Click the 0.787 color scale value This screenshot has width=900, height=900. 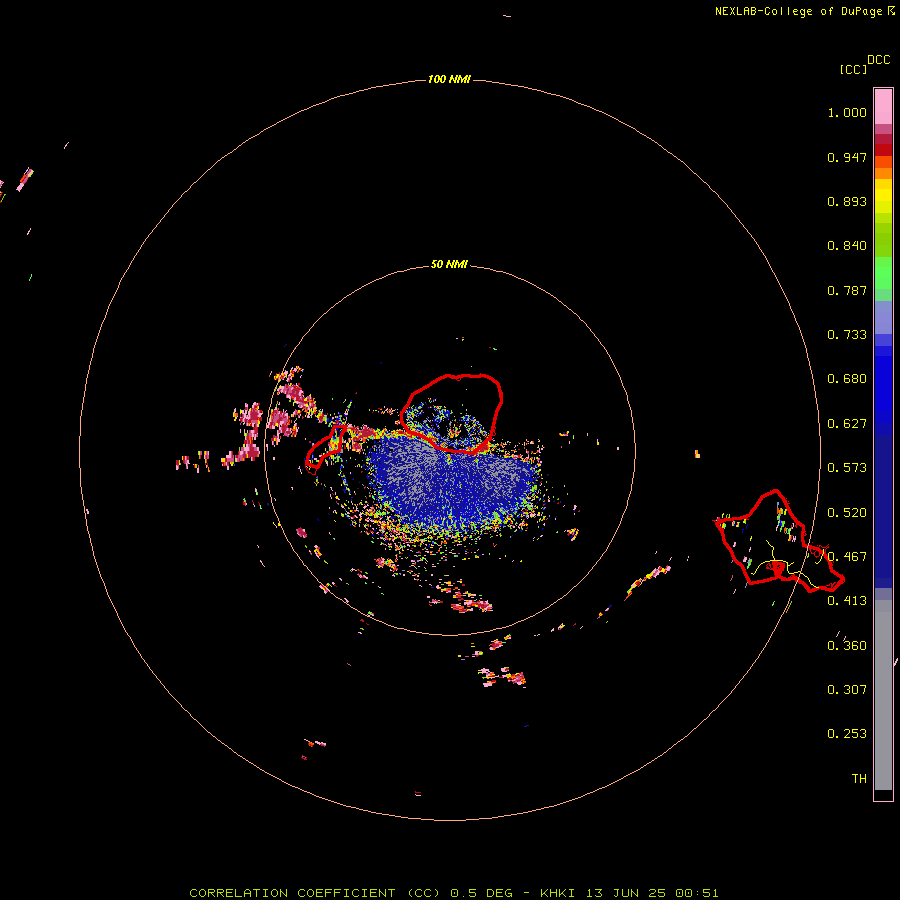point(847,290)
